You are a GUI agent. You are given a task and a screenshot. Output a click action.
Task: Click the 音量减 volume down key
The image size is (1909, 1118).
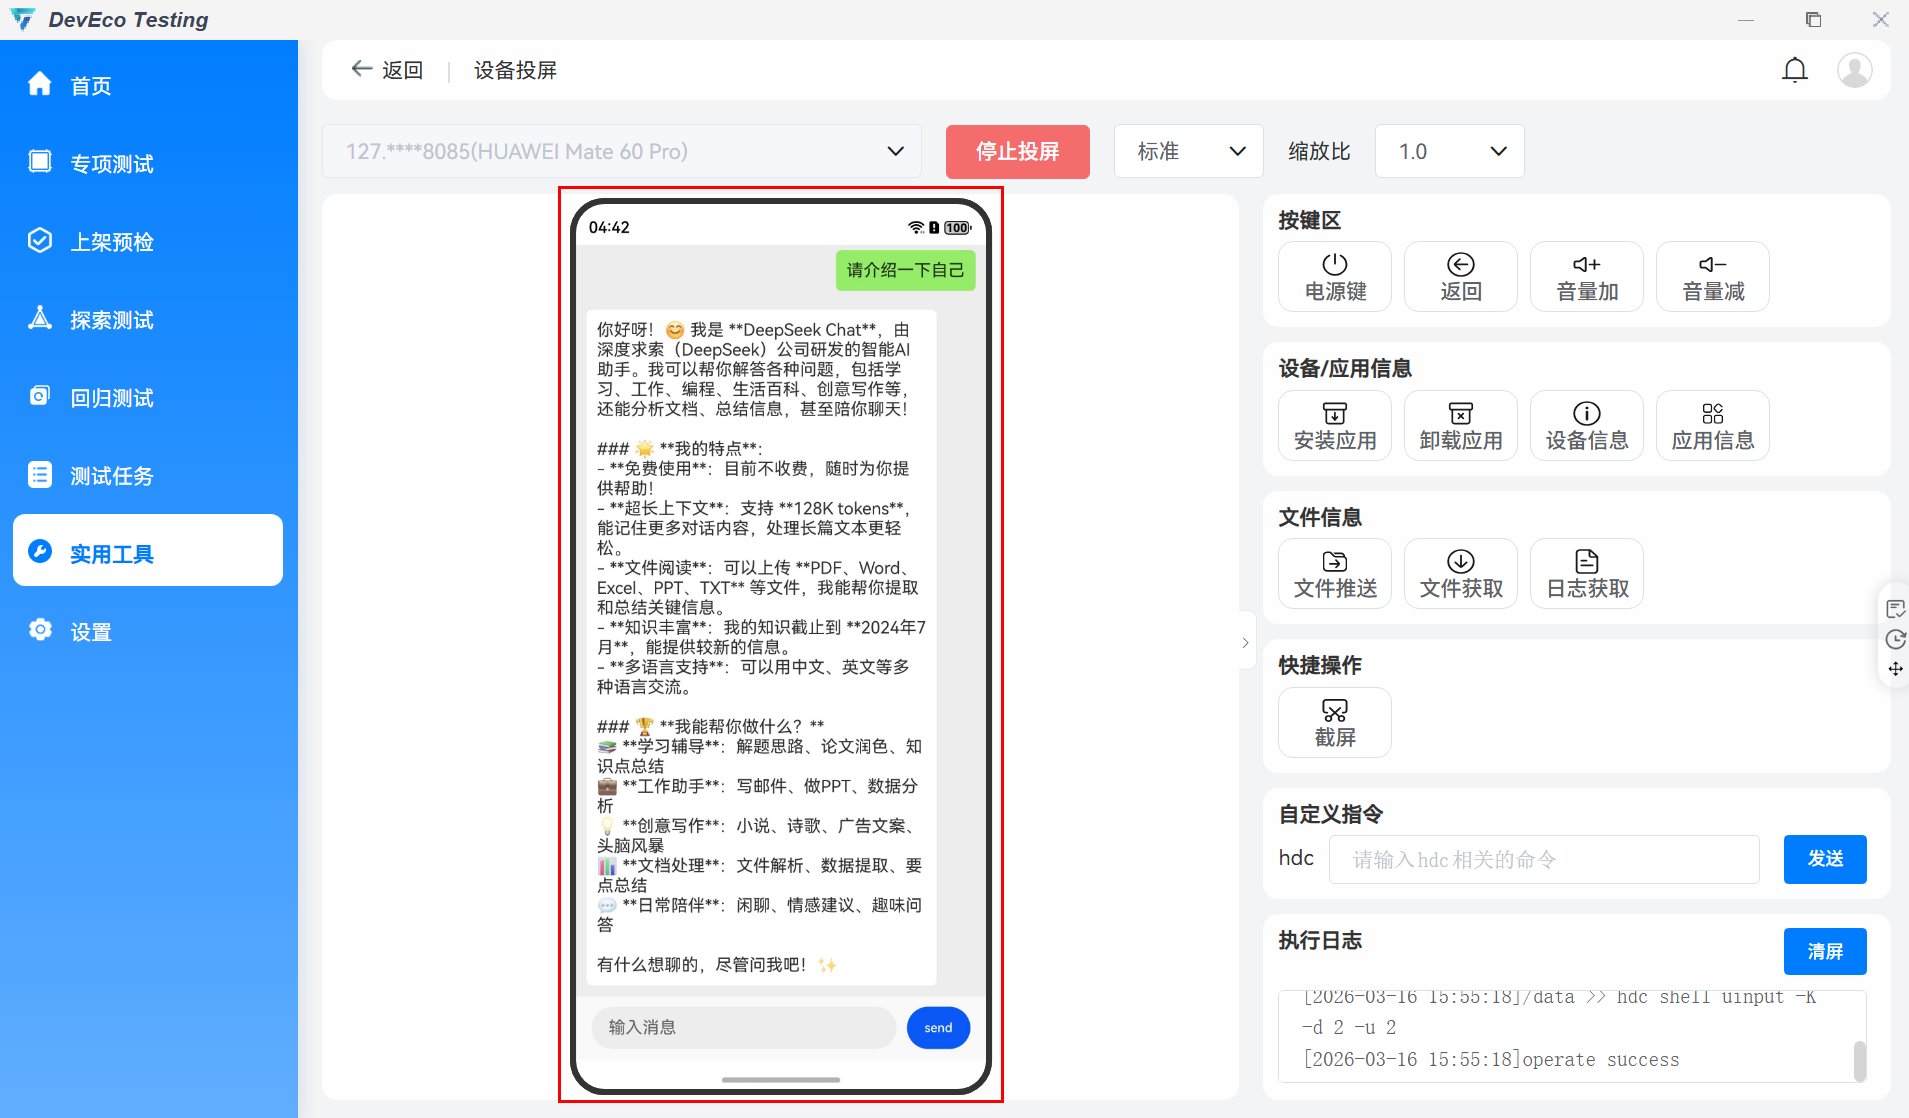click(1713, 277)
